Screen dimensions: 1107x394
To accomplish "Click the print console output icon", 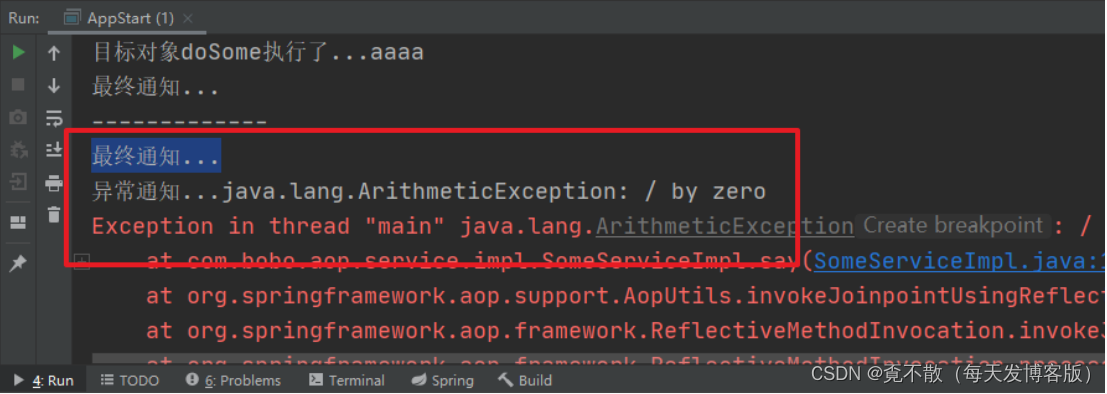I will click(x=54, y=184).
